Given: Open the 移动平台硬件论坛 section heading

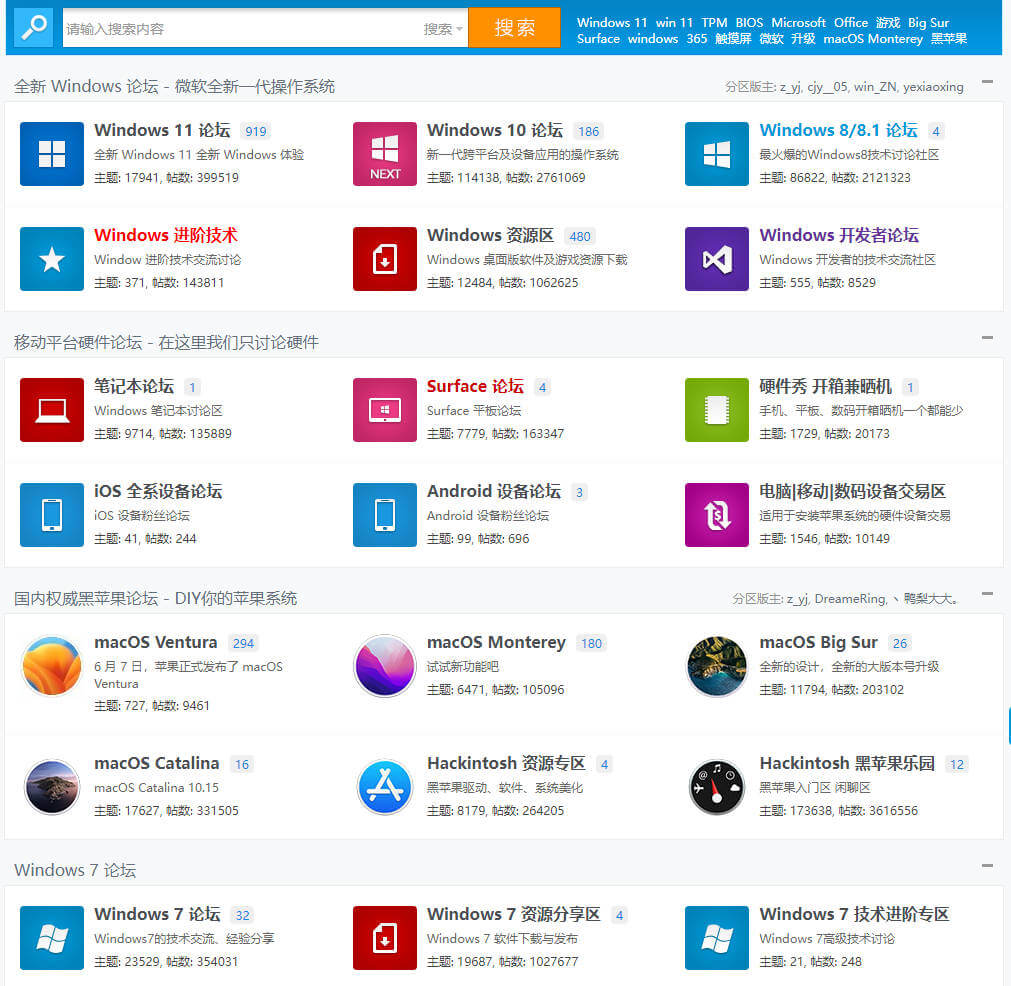Looking at the screenshot, I should 166,342.
